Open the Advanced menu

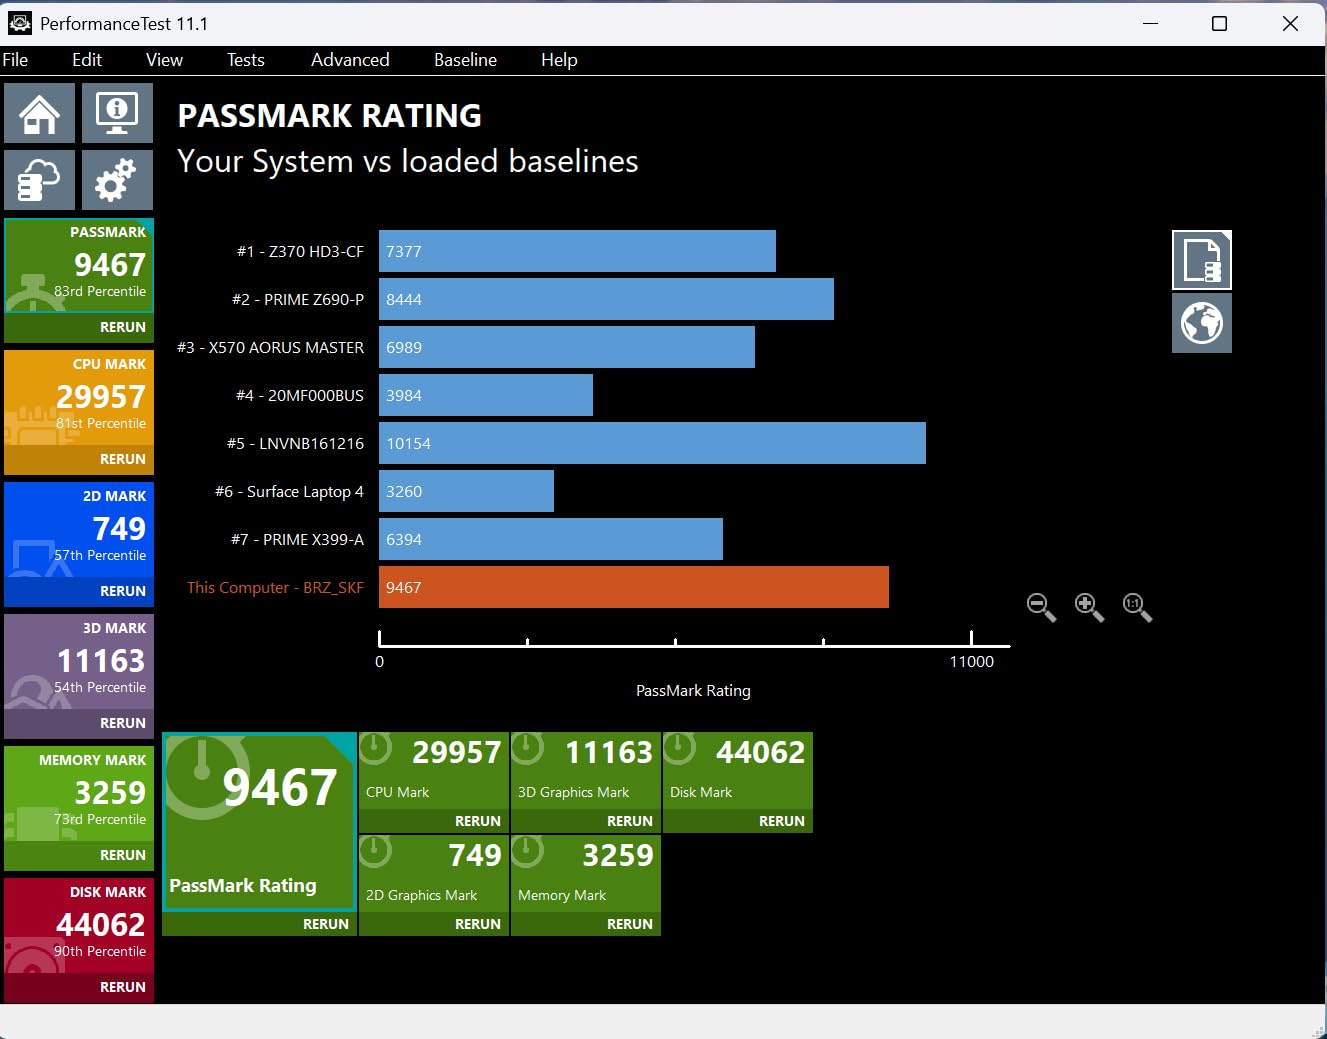(350, 60)
